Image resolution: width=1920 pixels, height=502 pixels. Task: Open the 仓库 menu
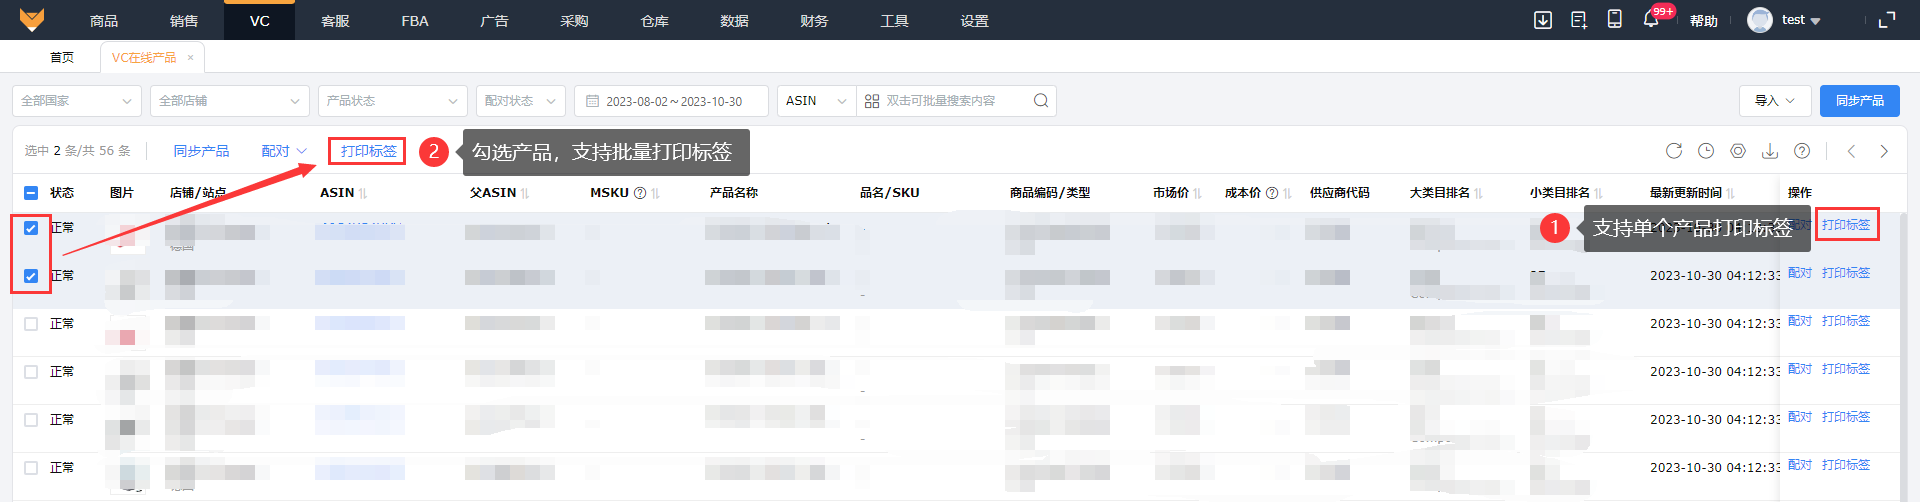655,20
